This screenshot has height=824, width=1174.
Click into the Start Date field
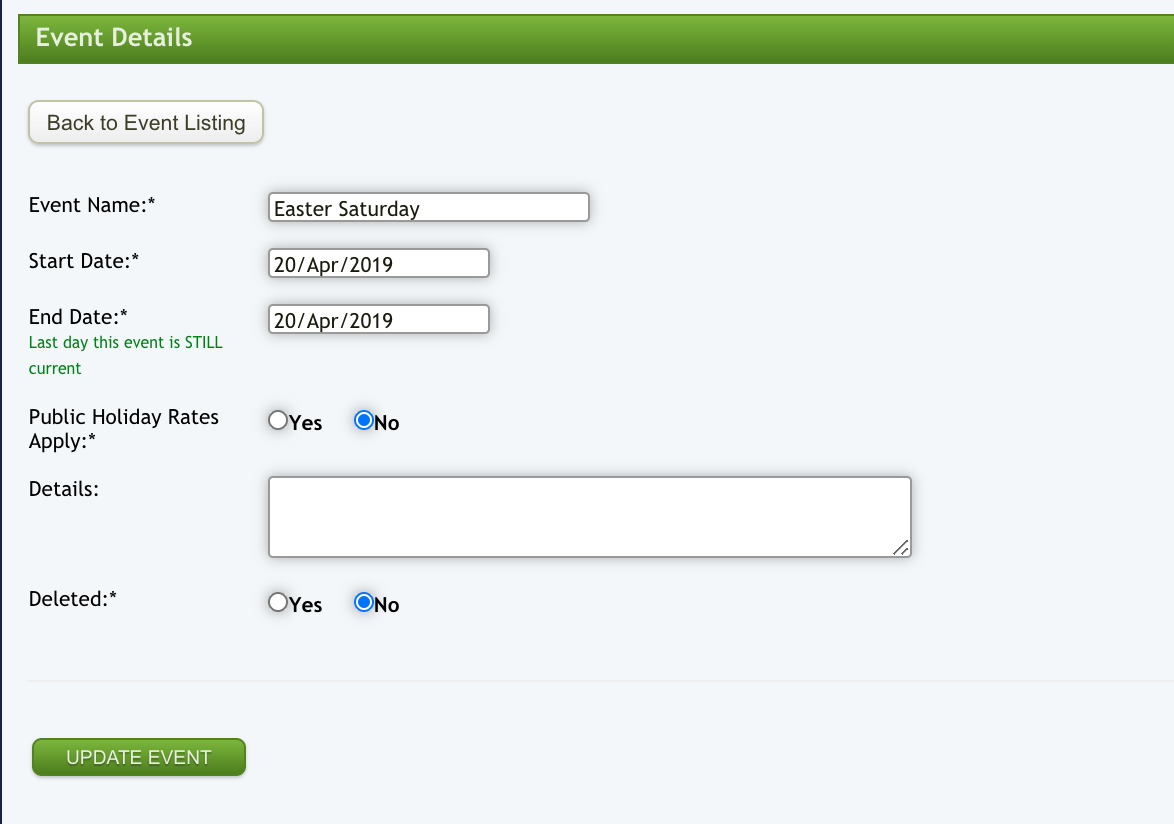tap(379, 264)
